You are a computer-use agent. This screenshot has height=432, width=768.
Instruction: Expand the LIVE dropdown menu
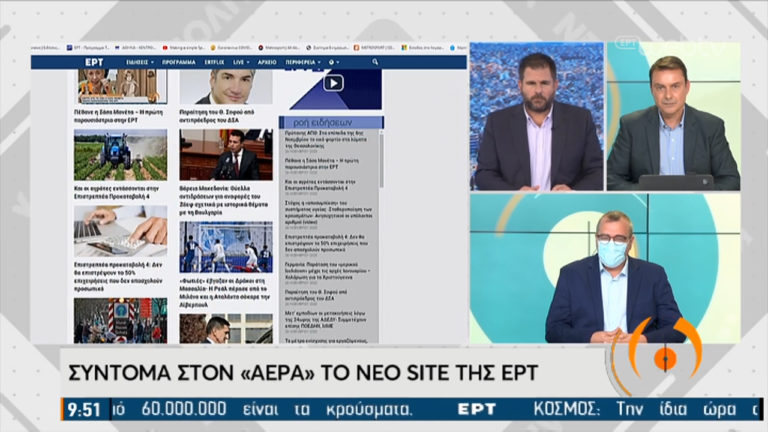click(241, 62)
